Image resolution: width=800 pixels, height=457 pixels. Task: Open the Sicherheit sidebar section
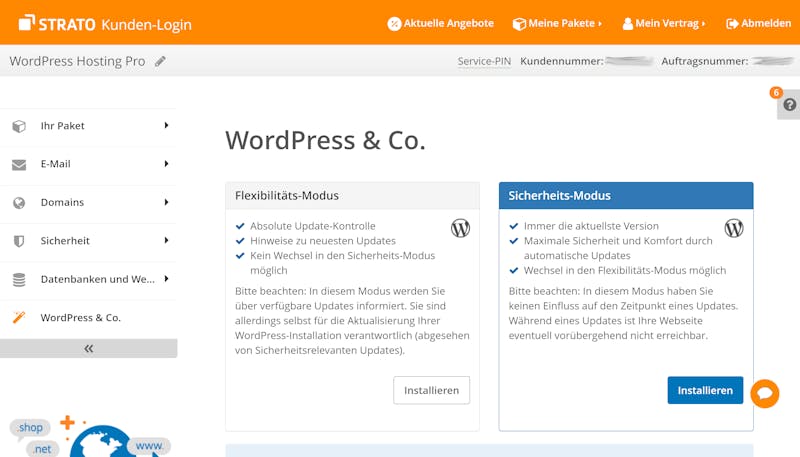point(88,241)
